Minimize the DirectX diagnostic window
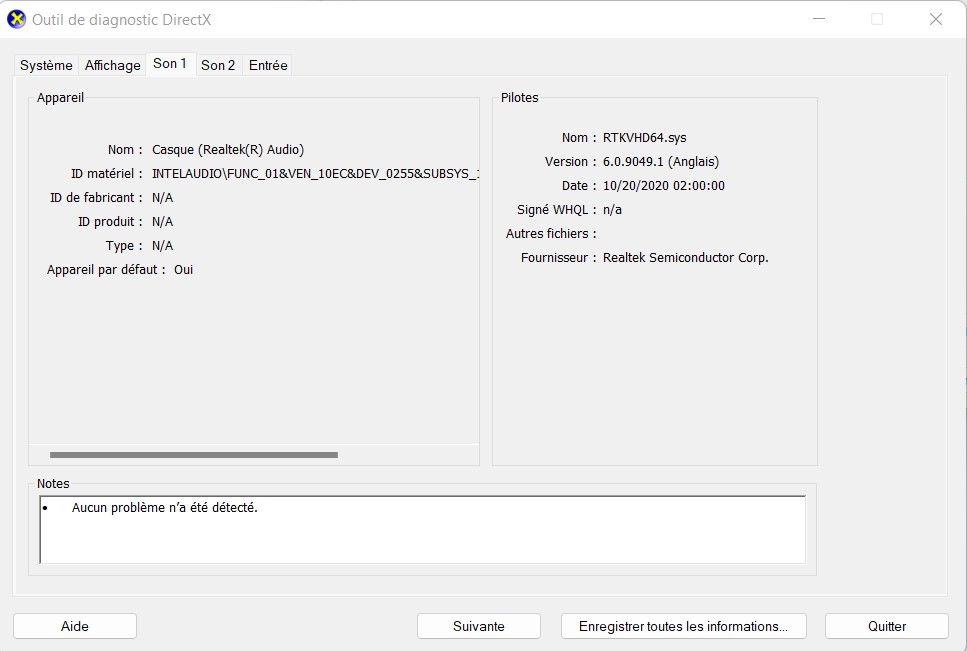967x651 pixels. tap(819, 19)
